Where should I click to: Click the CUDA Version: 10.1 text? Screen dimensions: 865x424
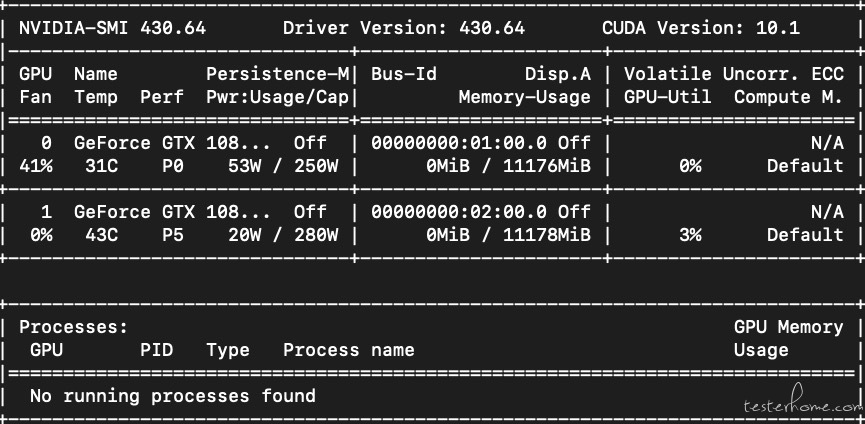[x=700, y=28]
